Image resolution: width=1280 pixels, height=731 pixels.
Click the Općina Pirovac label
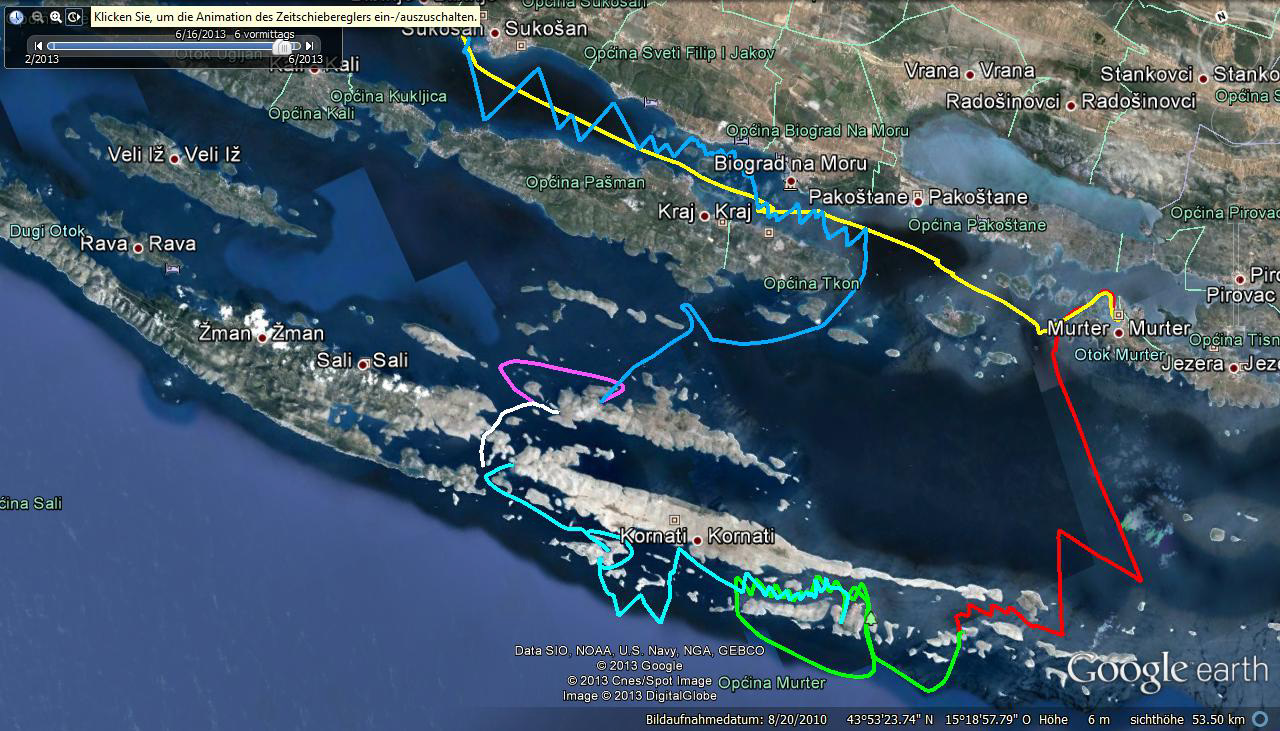pos(1226,213)
